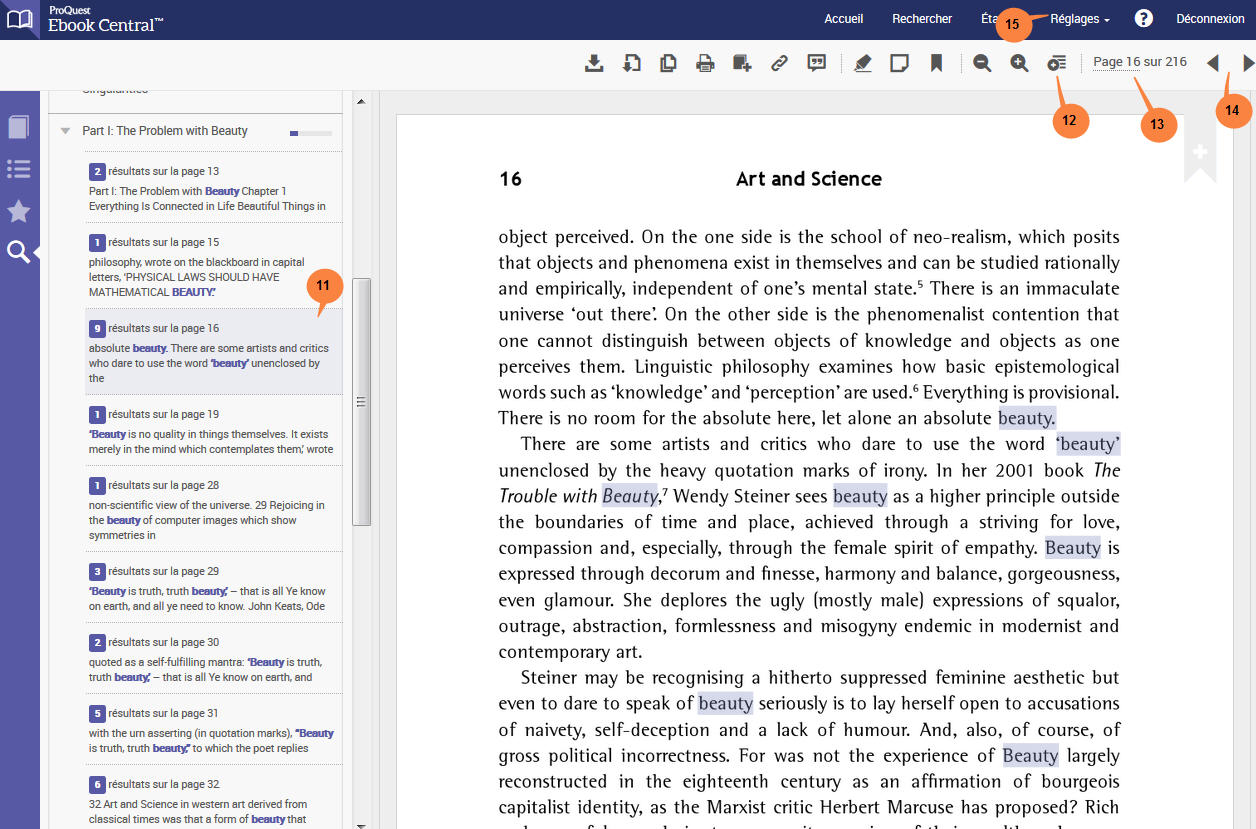Download the book using the download icon
The width and height of the screenshot is (1256, 829).
coord(594,63)
